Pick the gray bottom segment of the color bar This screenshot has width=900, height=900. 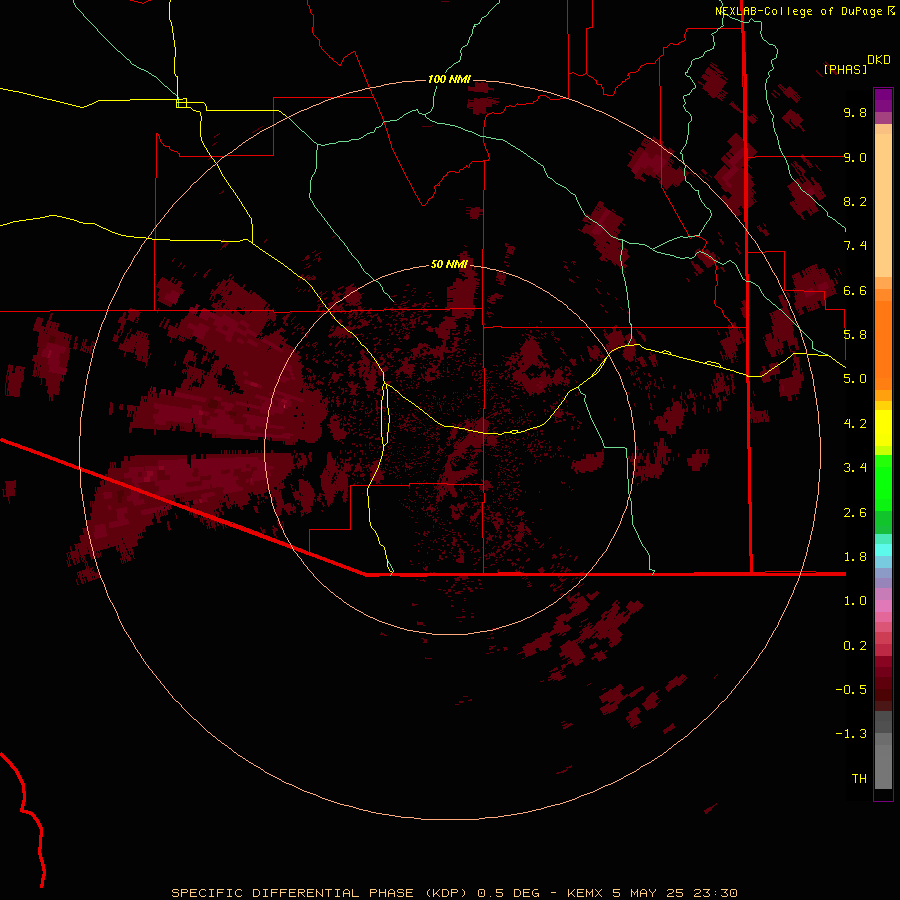tap(883, 766)
